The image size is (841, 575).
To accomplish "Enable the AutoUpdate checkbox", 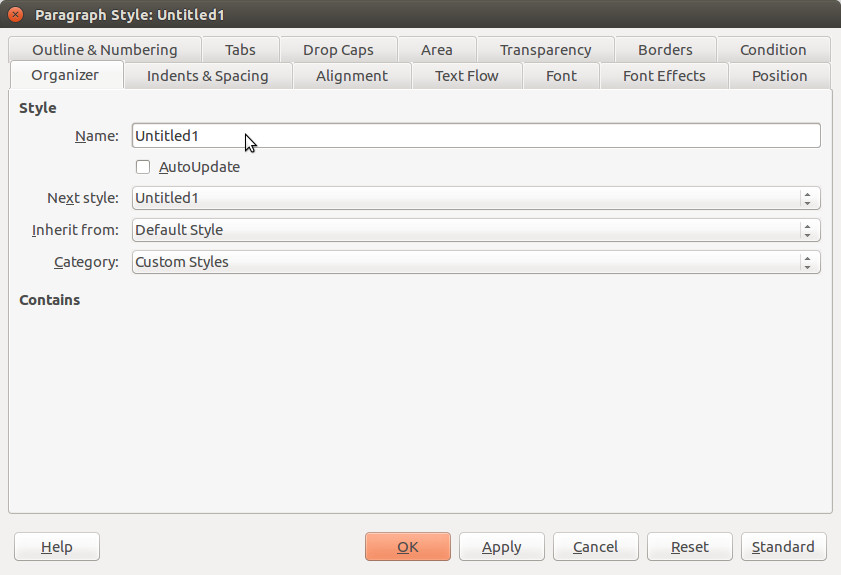I will [x=143, y=167].
